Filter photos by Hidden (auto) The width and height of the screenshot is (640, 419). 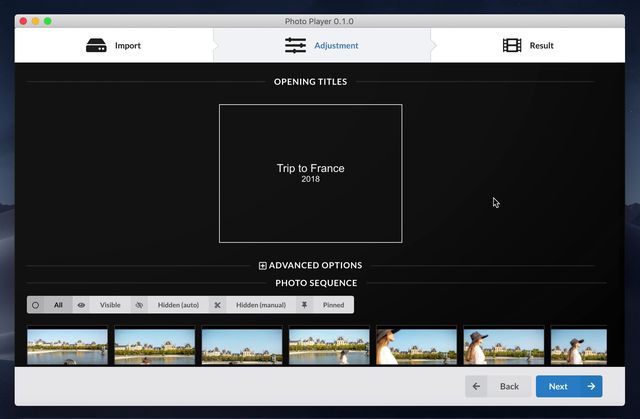(178, 305)
